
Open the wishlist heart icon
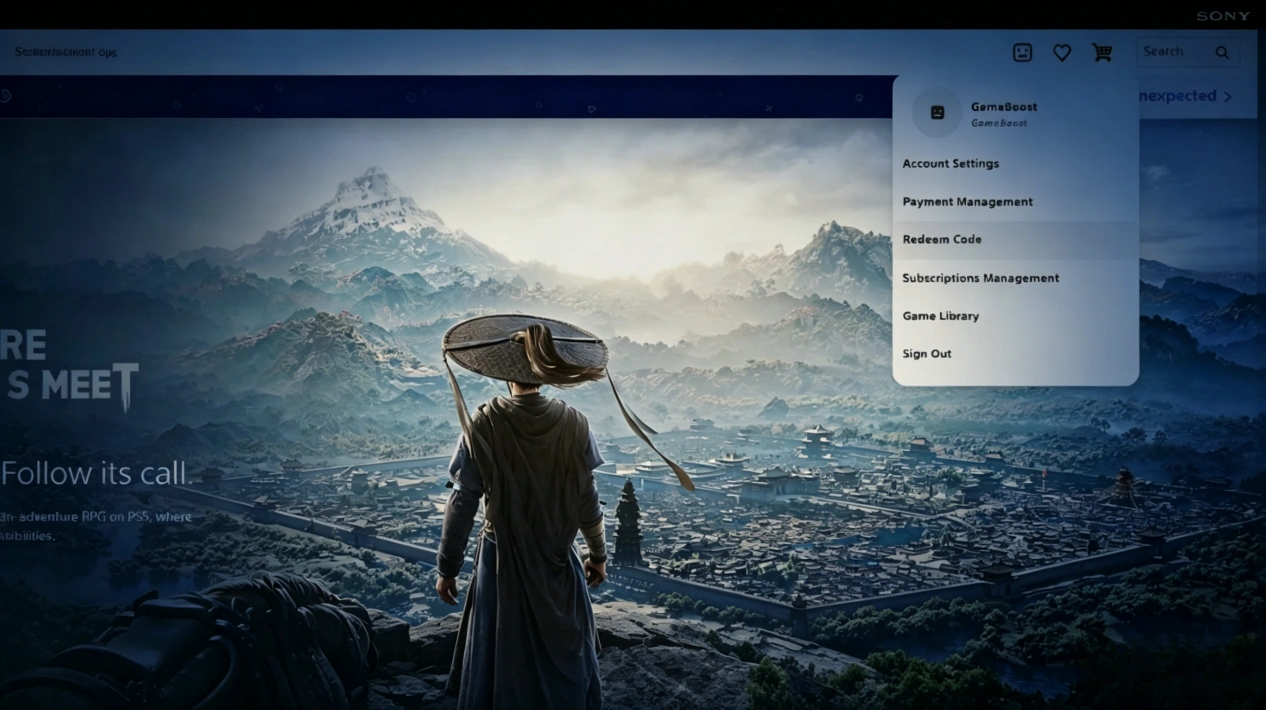coord(1062,53)
